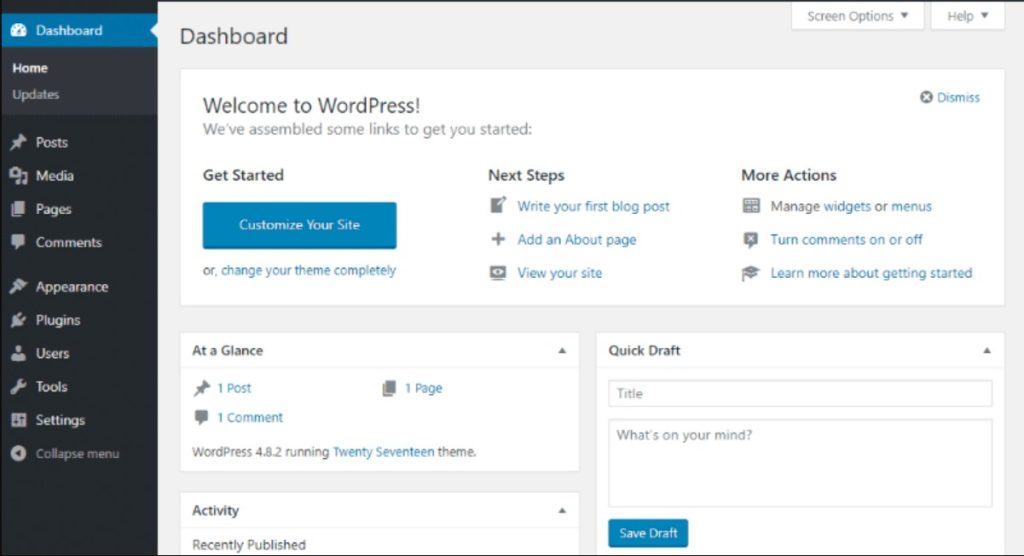Go to Pages in the sidebar
1024x556 pixels.
[x=53, y=209]
